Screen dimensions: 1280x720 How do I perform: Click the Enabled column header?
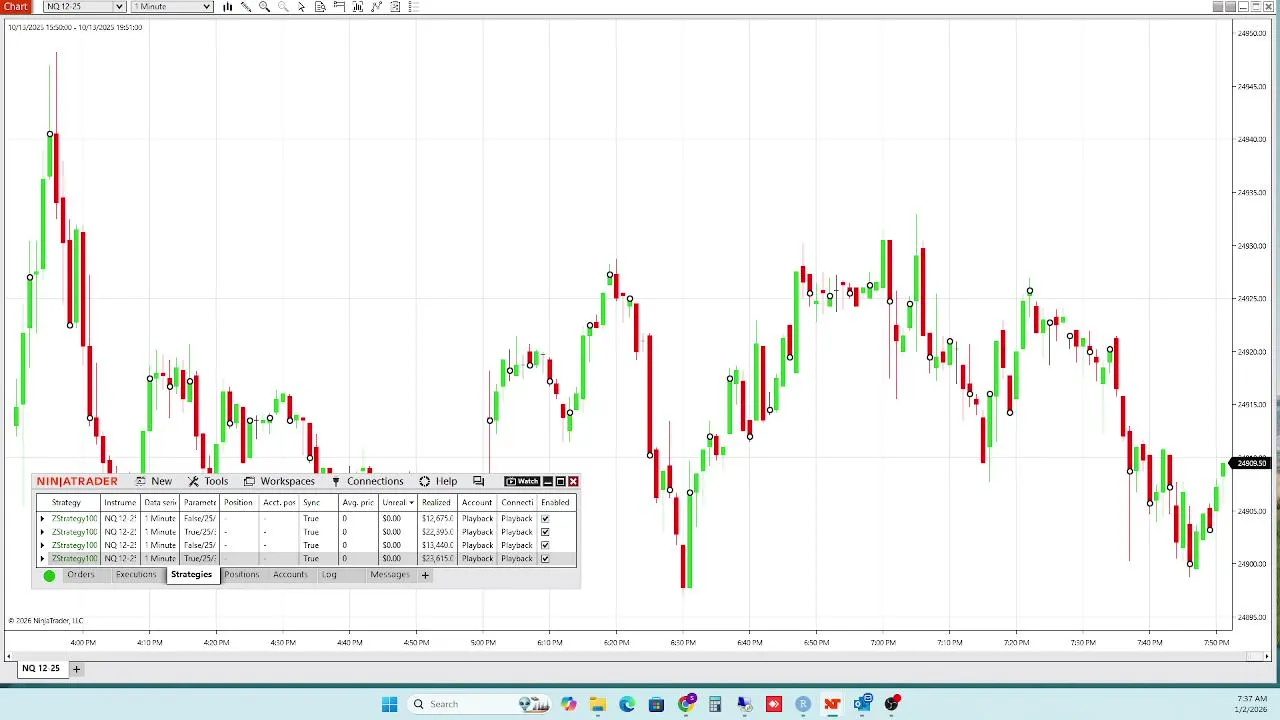pos(555,503)
